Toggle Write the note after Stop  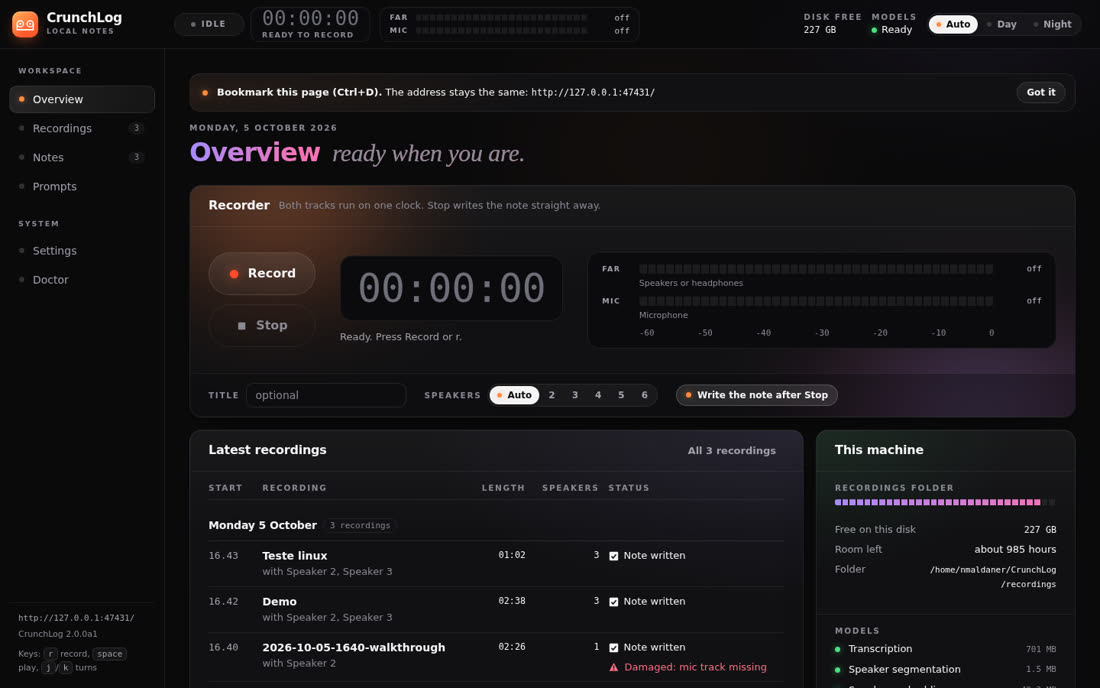click(756, 395)
